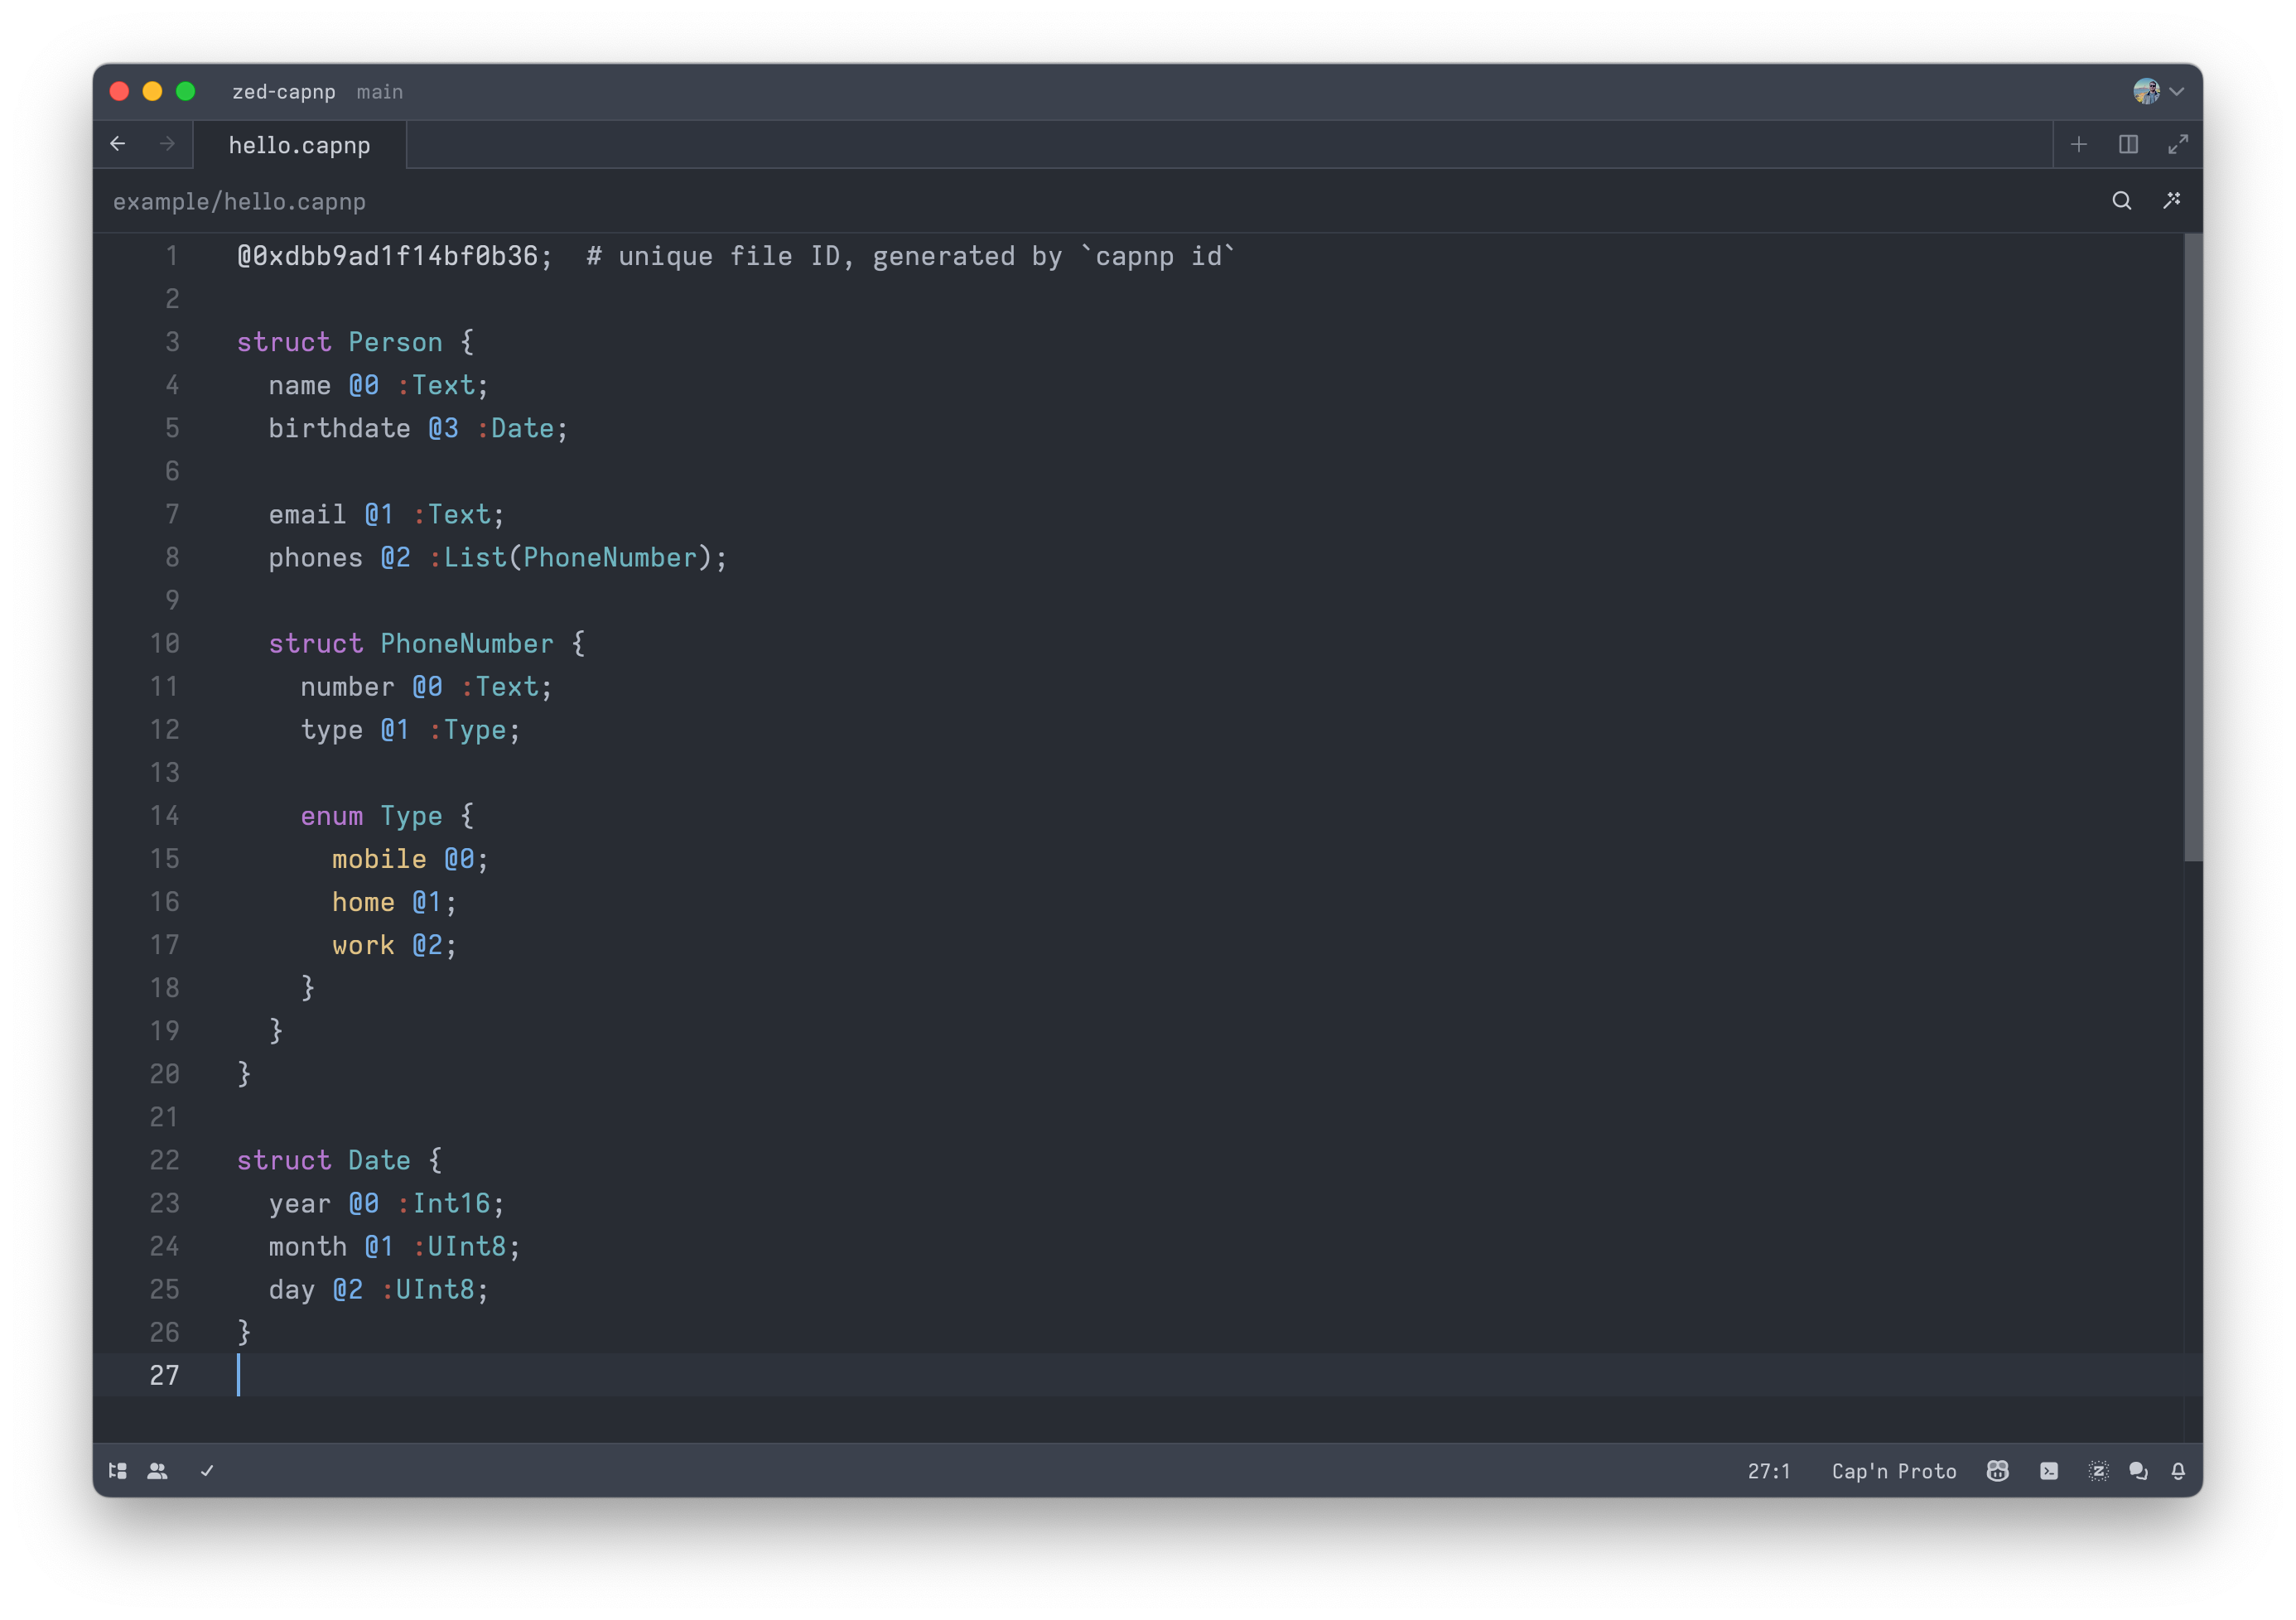Click 'month' field on line 24

(x=307, y=1246)
